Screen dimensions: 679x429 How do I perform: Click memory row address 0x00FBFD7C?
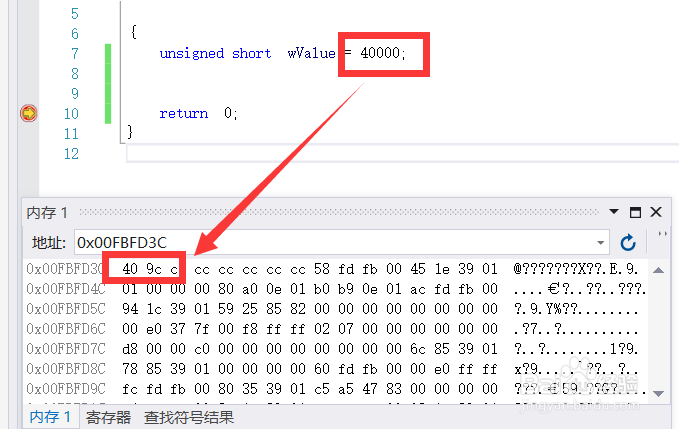66,348
